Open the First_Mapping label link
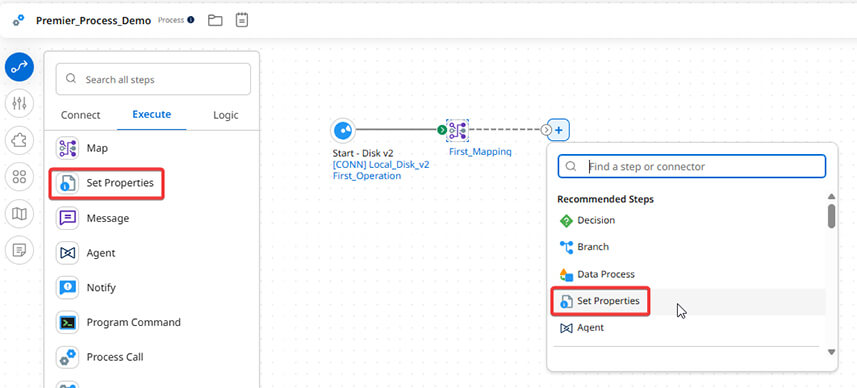The height and width of the screenshot is (388, 857). (x=480, y=152)
